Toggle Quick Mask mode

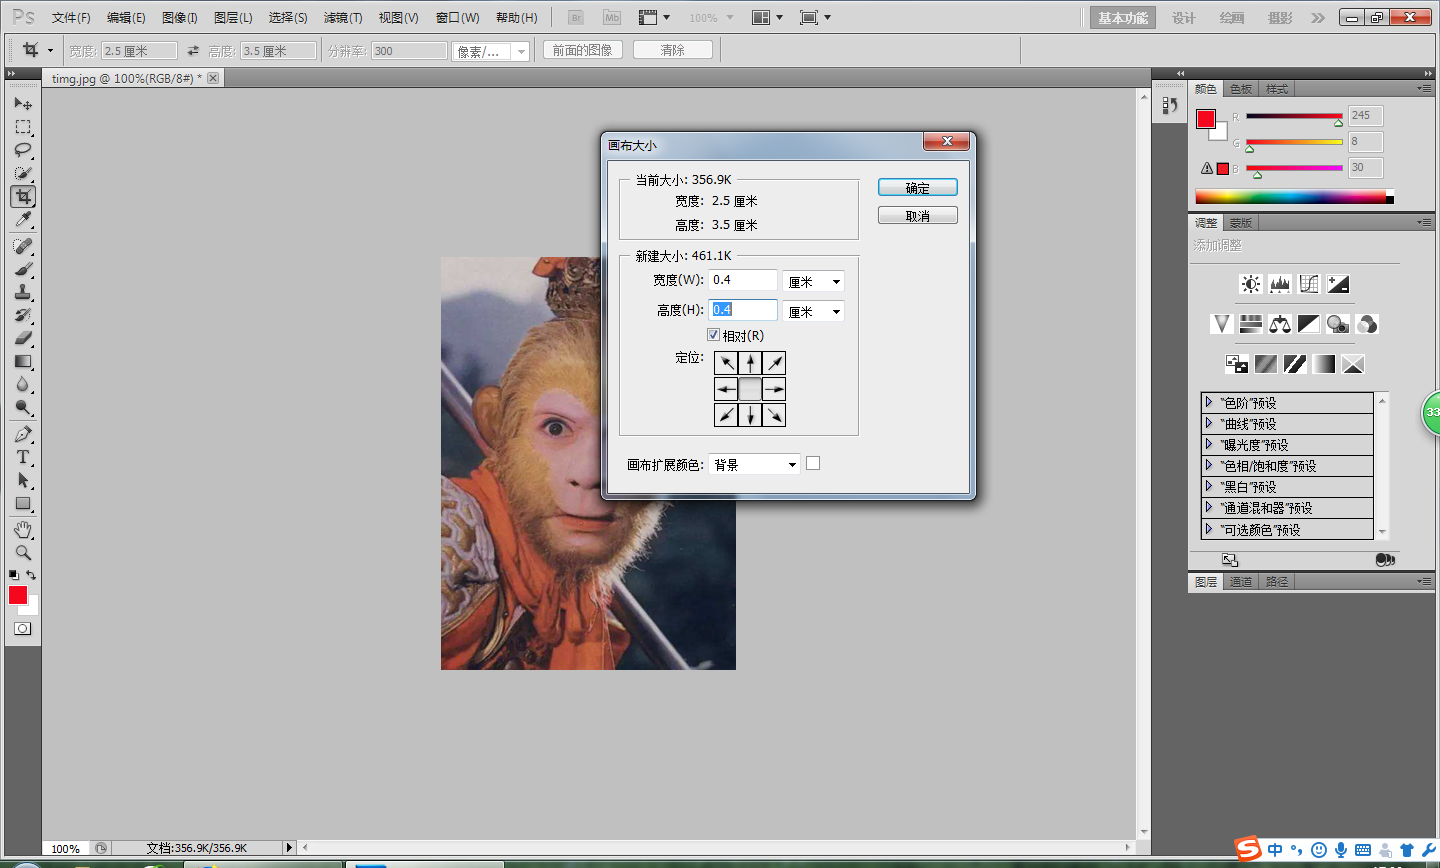pyautogui.click(x=23, y=629)
